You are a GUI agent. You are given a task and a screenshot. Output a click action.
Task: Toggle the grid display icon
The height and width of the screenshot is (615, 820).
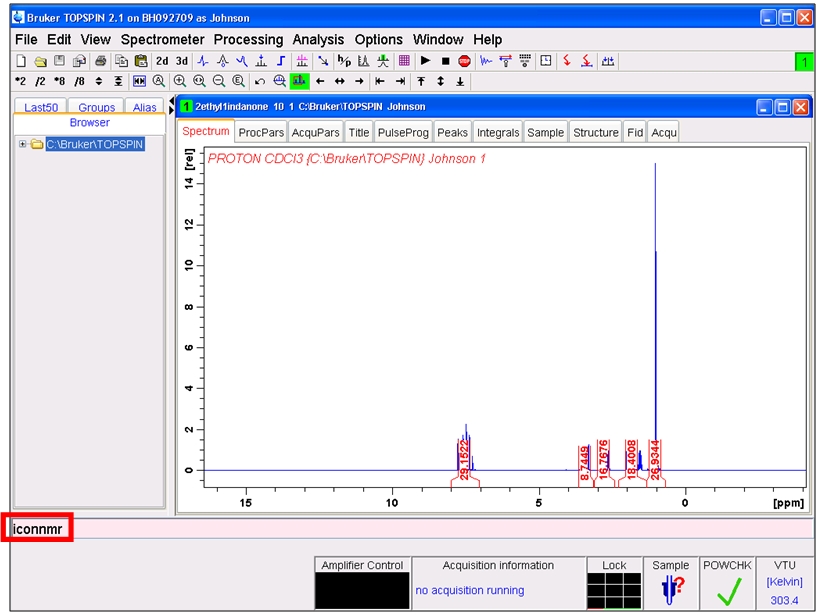point(404,61)
